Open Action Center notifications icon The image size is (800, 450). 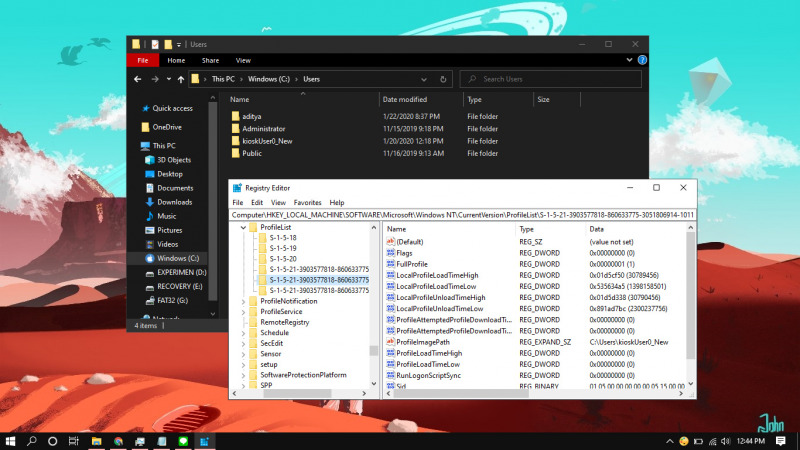click(x=781, y=441)
